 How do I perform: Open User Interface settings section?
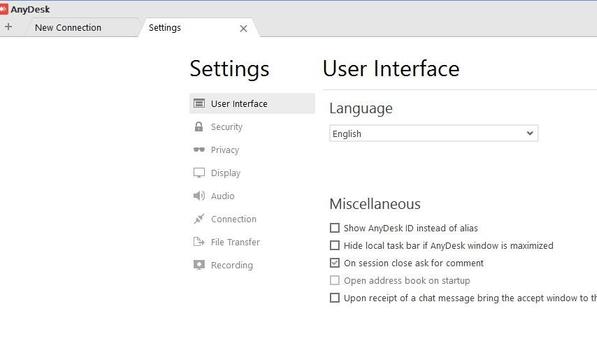(x=252, y=104)
